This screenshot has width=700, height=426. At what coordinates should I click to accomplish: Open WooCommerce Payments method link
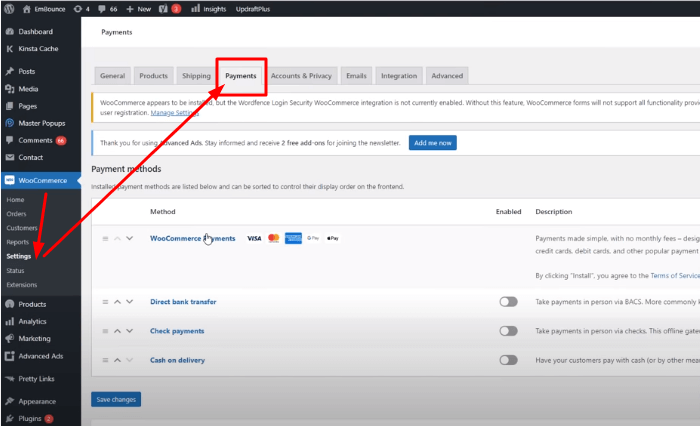point(192,238)
